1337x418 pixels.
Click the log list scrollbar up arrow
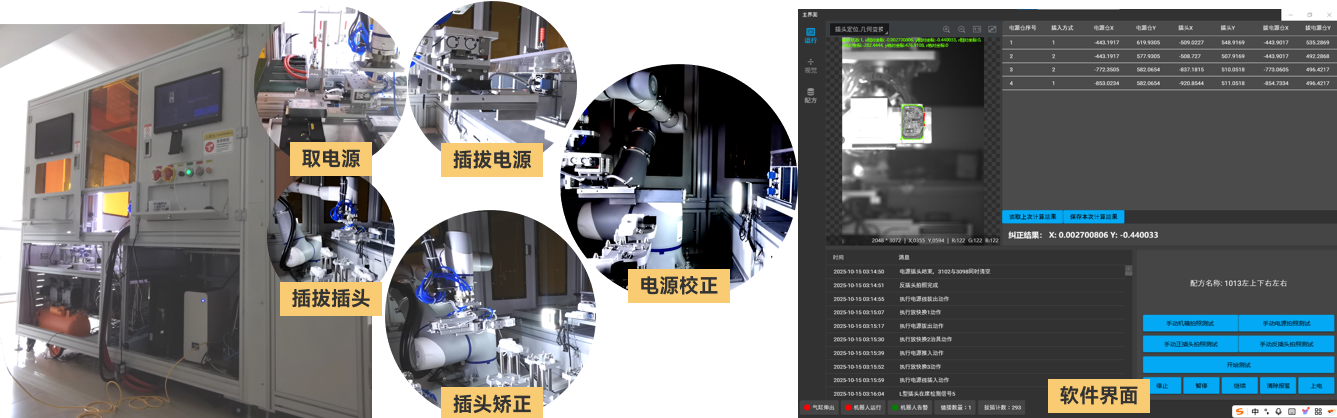1129,270
